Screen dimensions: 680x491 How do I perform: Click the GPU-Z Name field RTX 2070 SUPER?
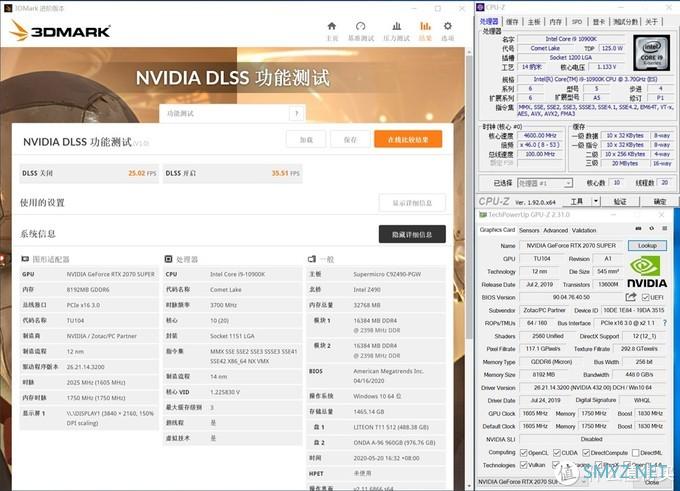571,246
